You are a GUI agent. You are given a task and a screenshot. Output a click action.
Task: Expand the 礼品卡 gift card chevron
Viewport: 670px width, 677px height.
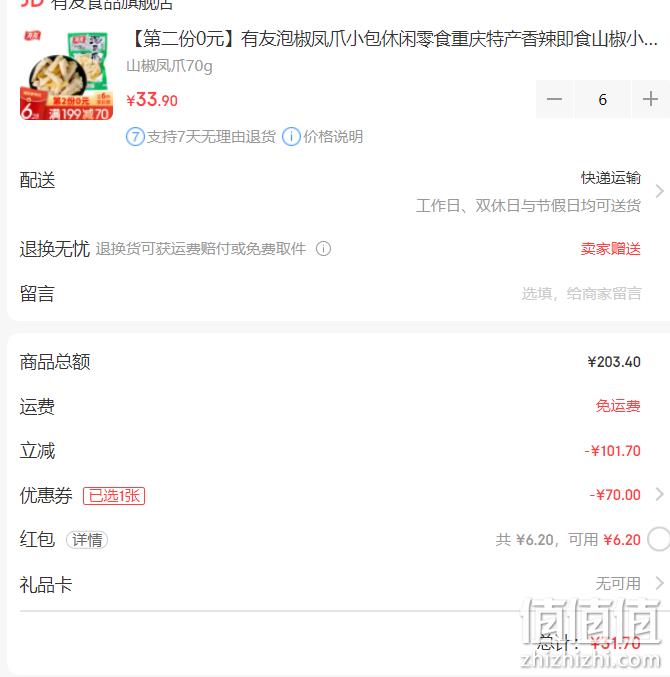tap(659, 583)
